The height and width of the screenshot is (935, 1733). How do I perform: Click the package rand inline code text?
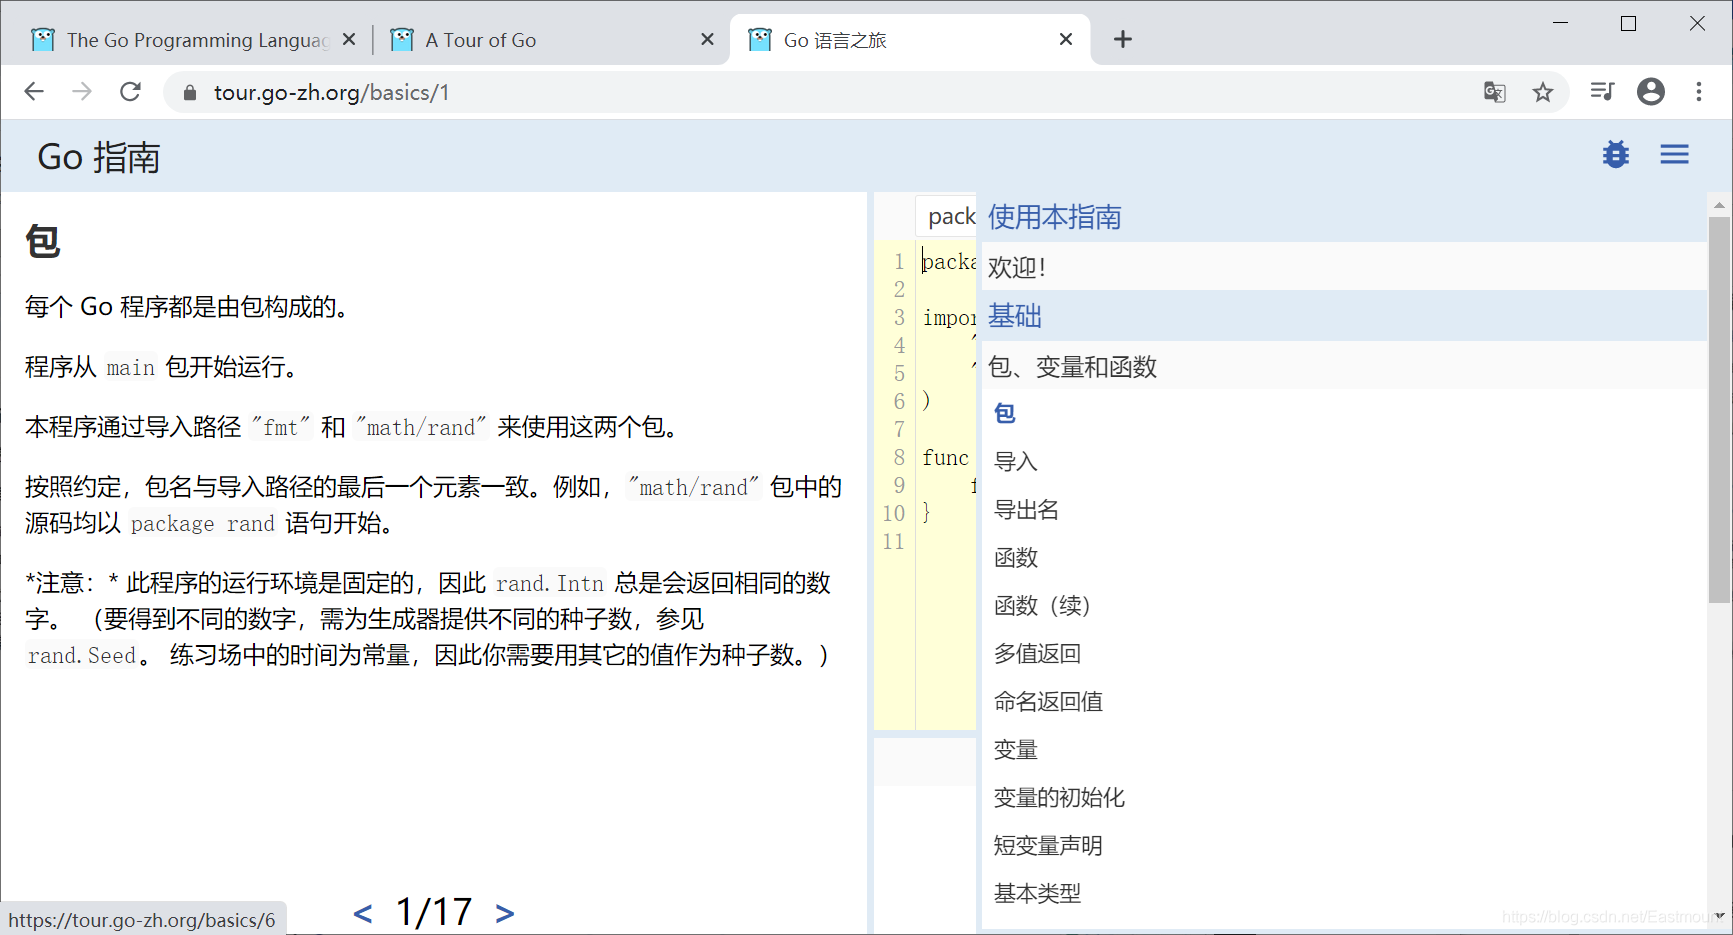pyautogui.click(x=202, y=523)
